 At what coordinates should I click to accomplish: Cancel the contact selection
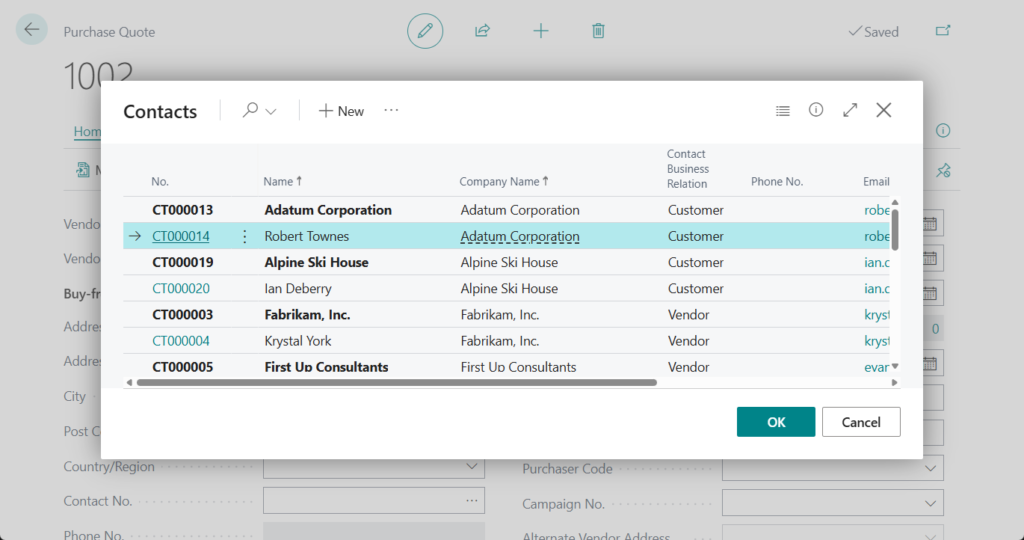(861, 422)
